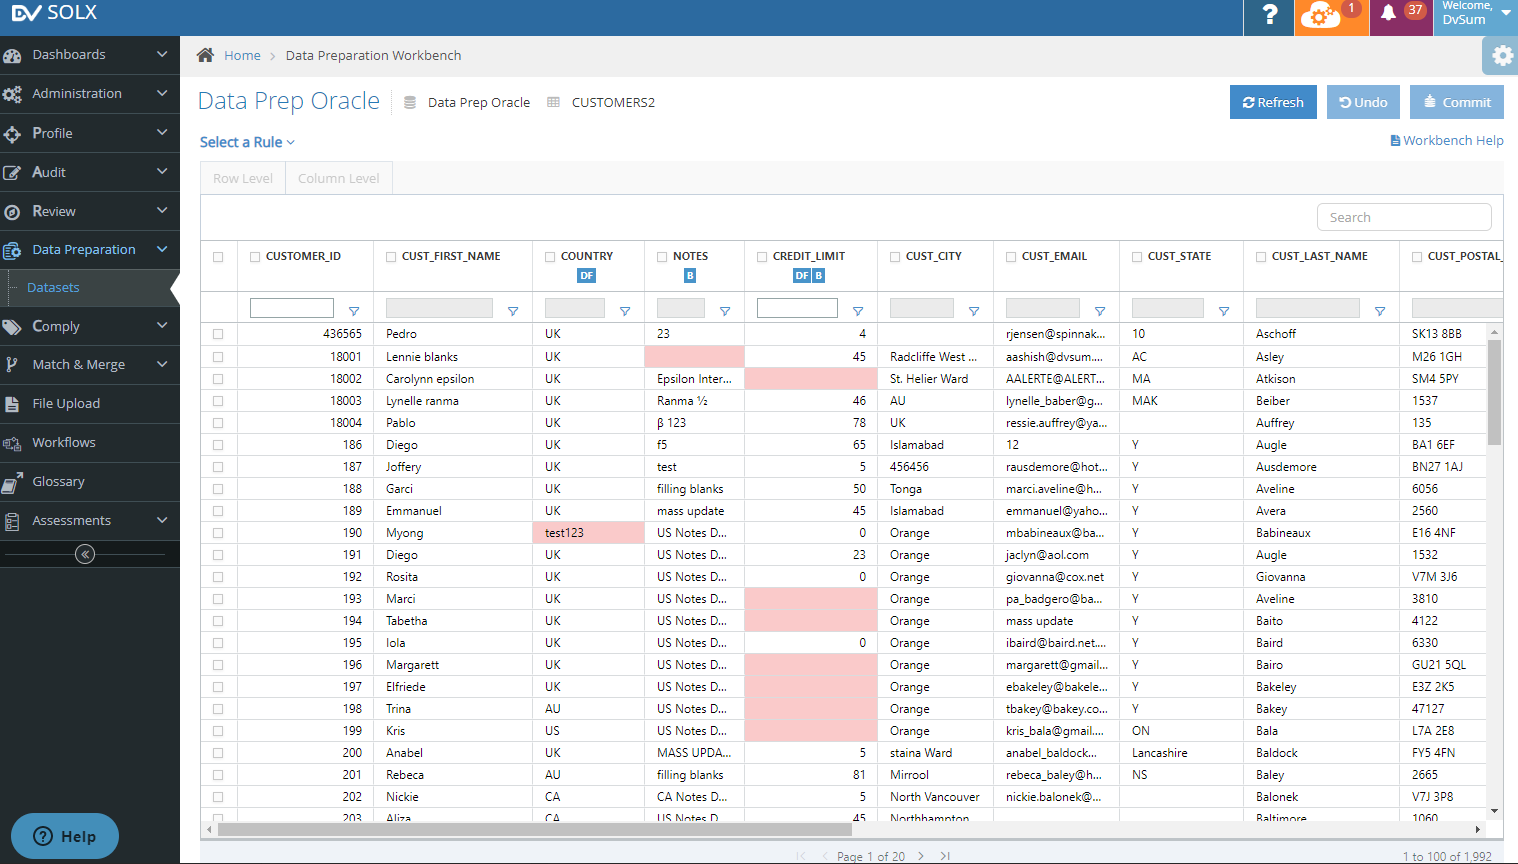Click the DV SOLX logo

(x=52, y=13)
